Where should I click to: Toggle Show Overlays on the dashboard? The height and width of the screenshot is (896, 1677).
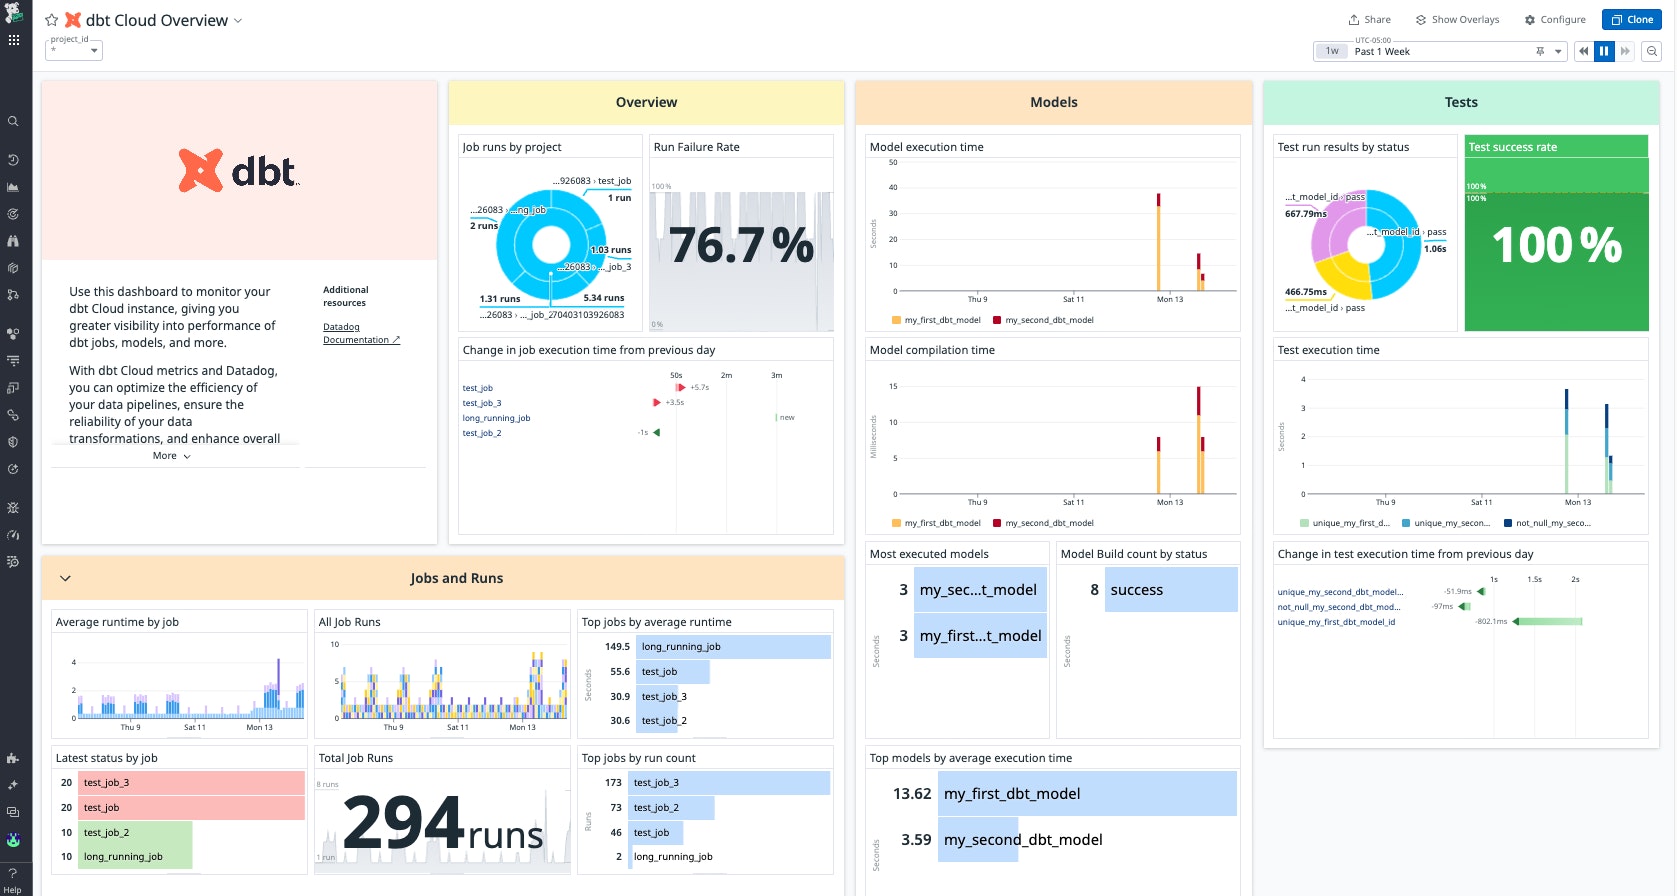[x=1457, y=20]
